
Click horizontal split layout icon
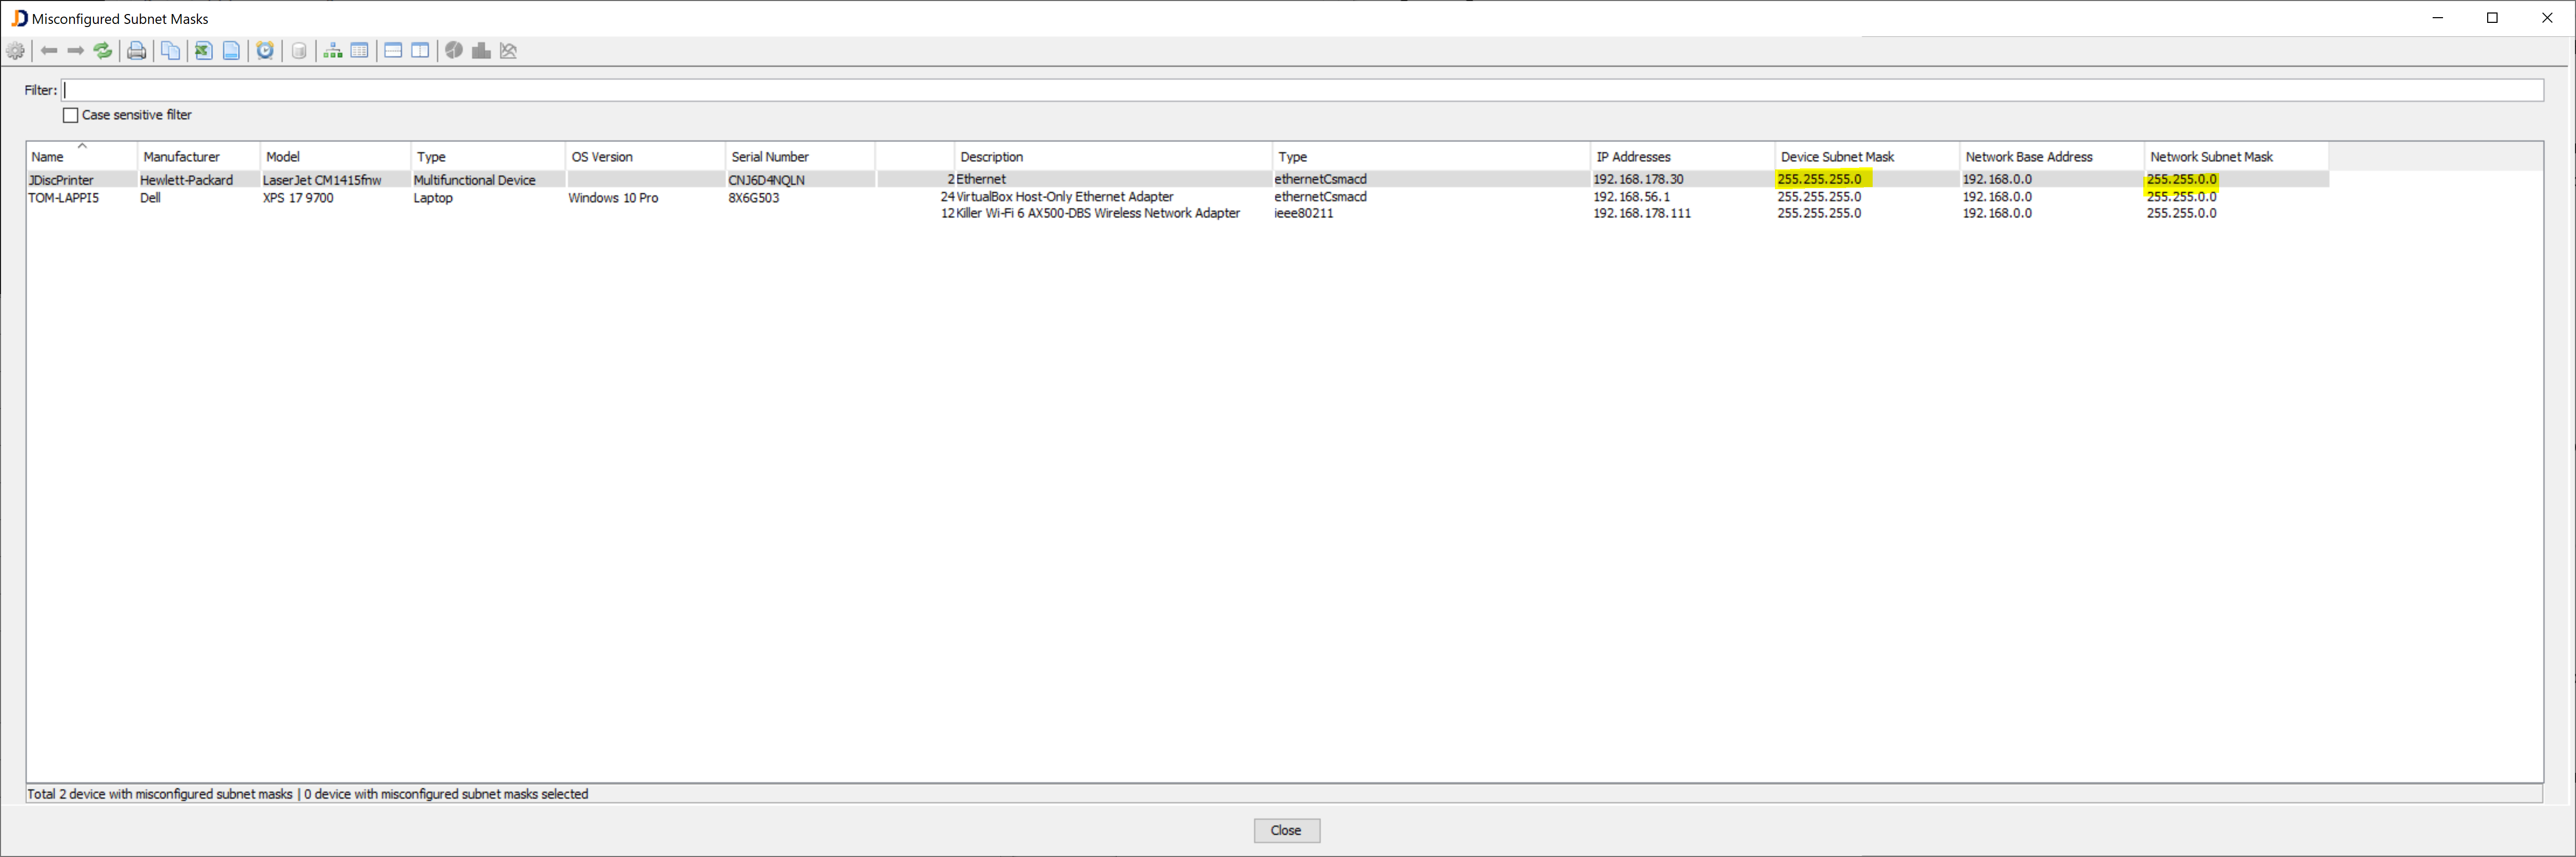pyautogui.click(x=393, y=50)
